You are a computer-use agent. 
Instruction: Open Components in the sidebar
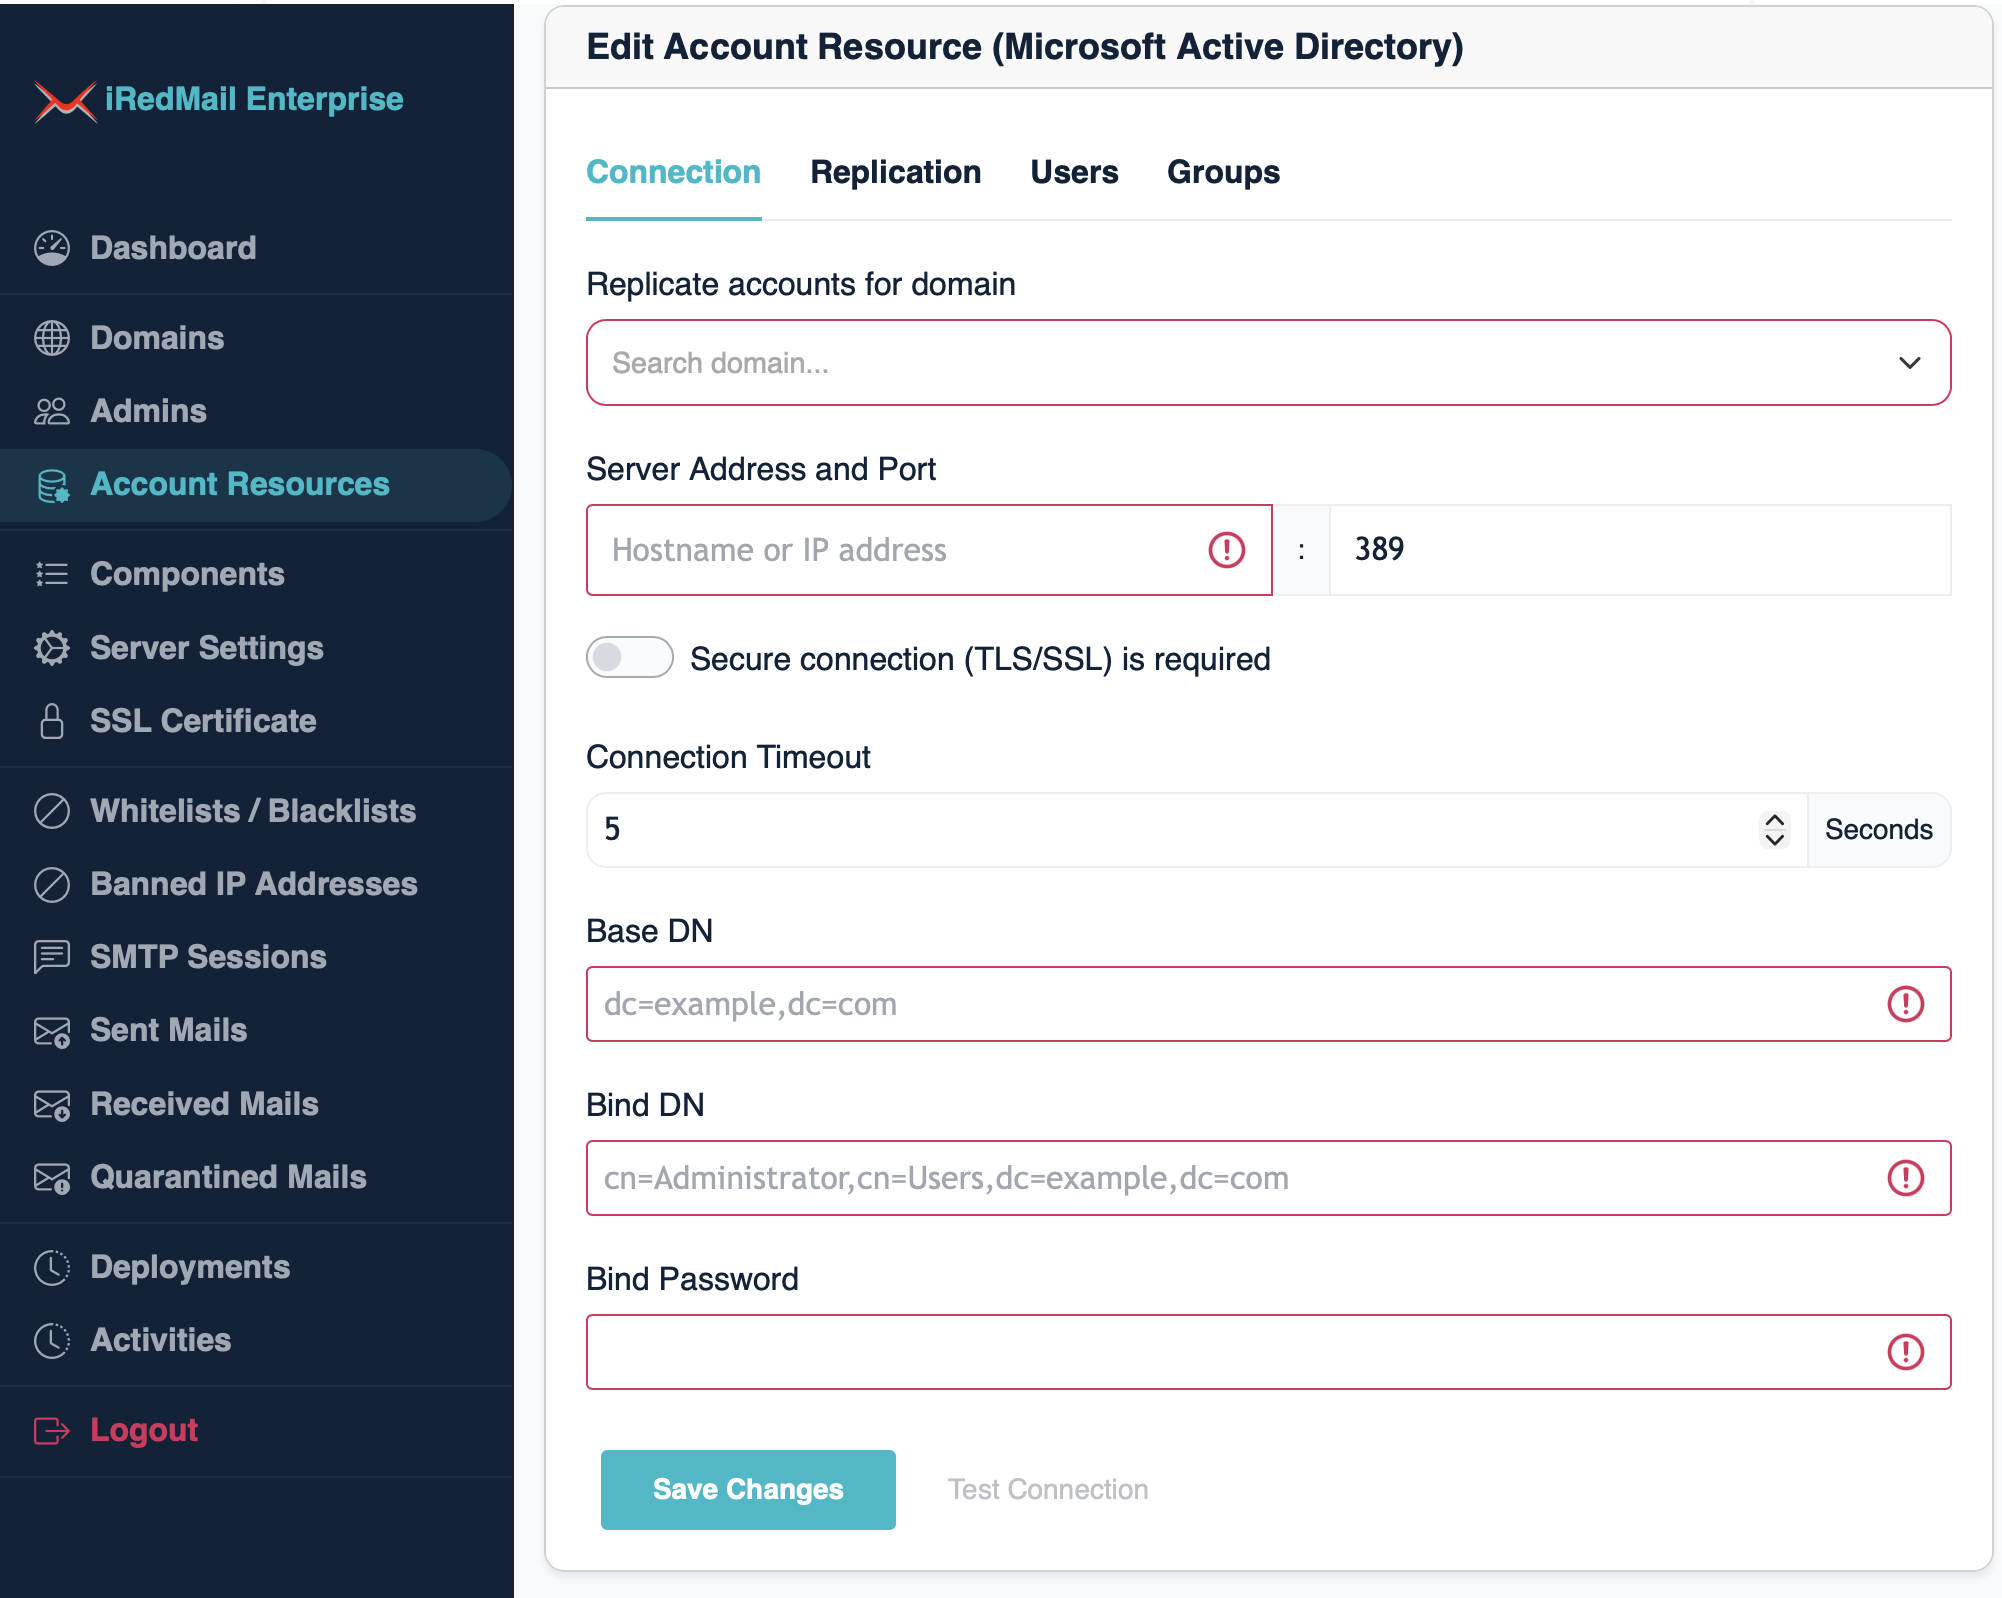[x=186, y=574]
